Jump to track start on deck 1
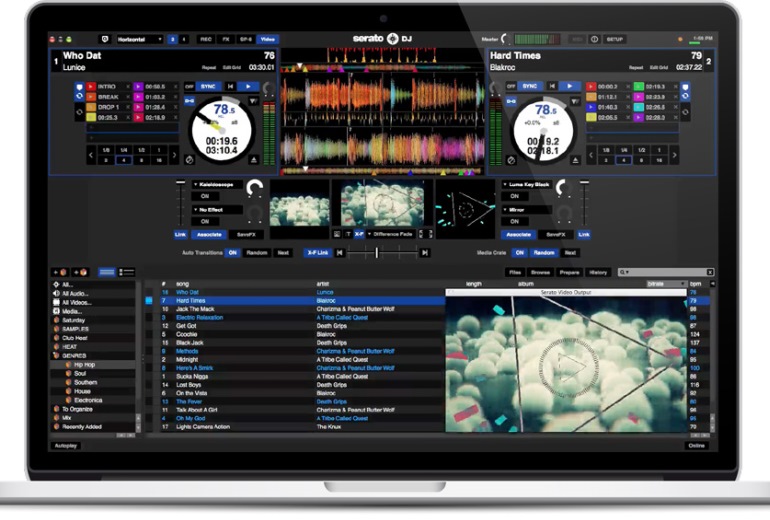Viewport: 770px width, 520px height. tap(230, 86)
